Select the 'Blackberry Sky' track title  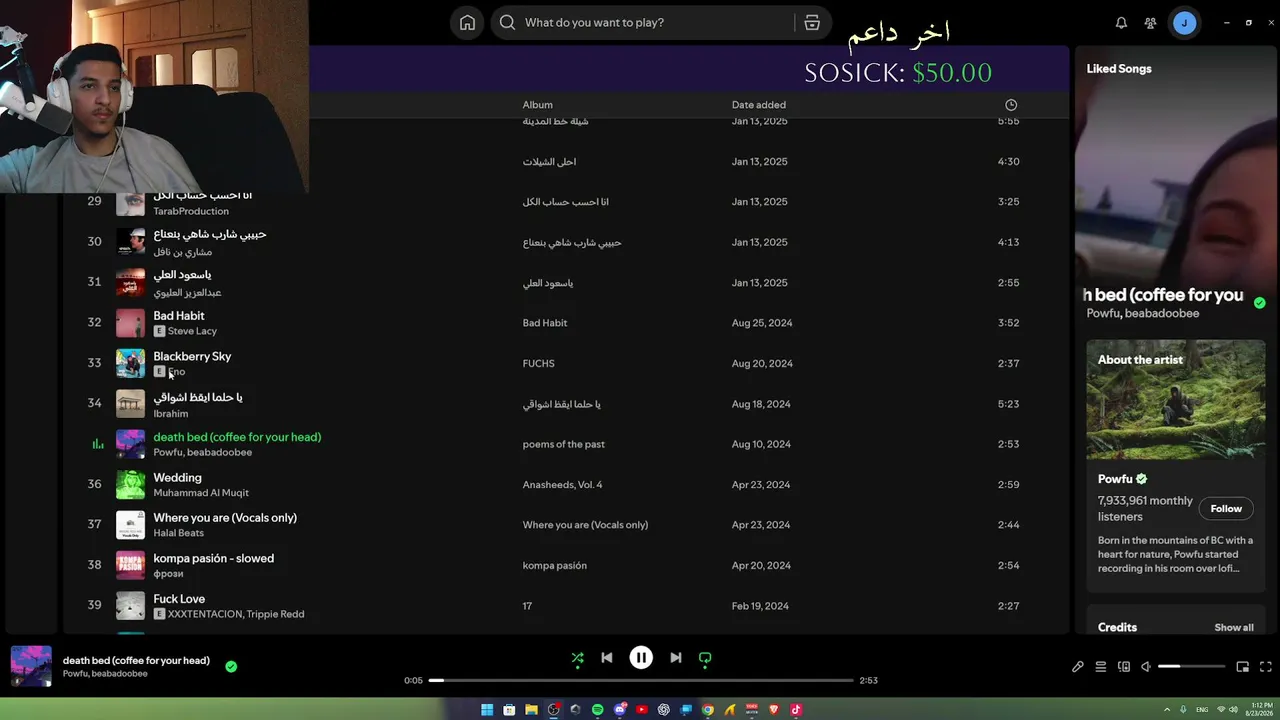[192, 356]
